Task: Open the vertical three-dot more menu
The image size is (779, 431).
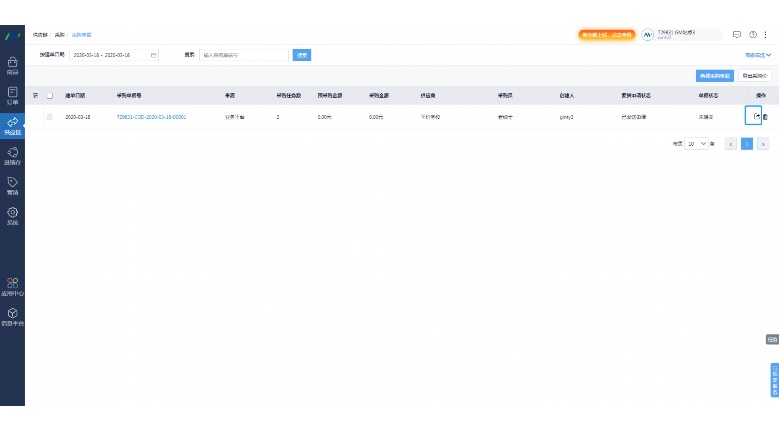Action: [766, 34]
